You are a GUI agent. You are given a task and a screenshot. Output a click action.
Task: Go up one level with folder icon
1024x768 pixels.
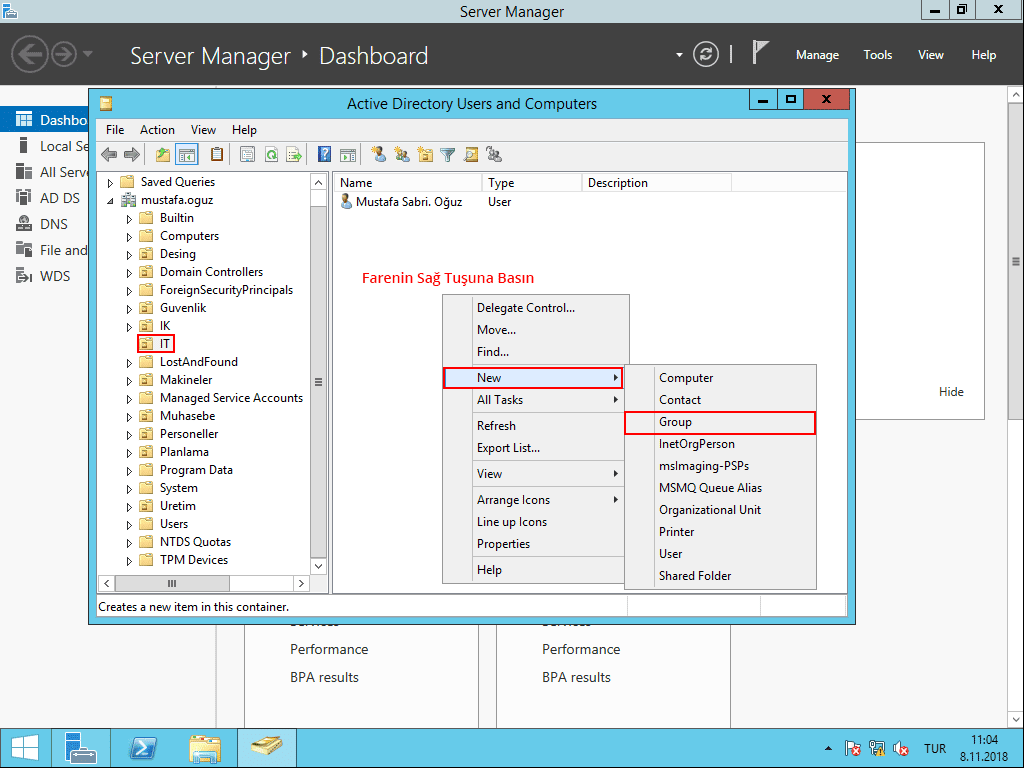163,155
